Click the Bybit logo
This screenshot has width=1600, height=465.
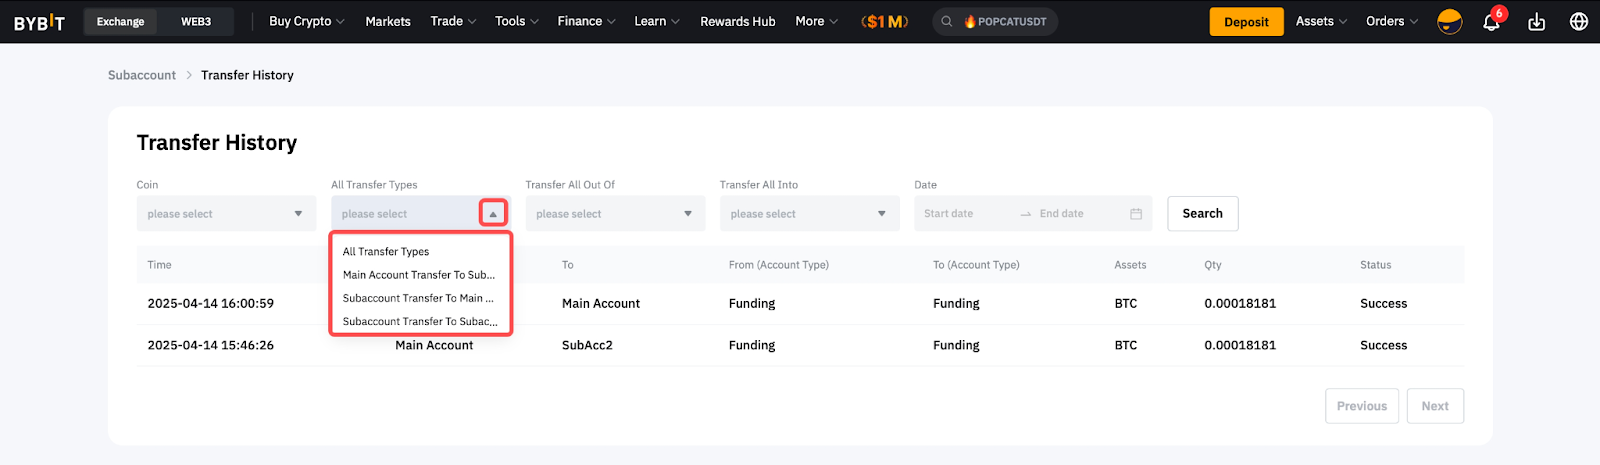39,22
